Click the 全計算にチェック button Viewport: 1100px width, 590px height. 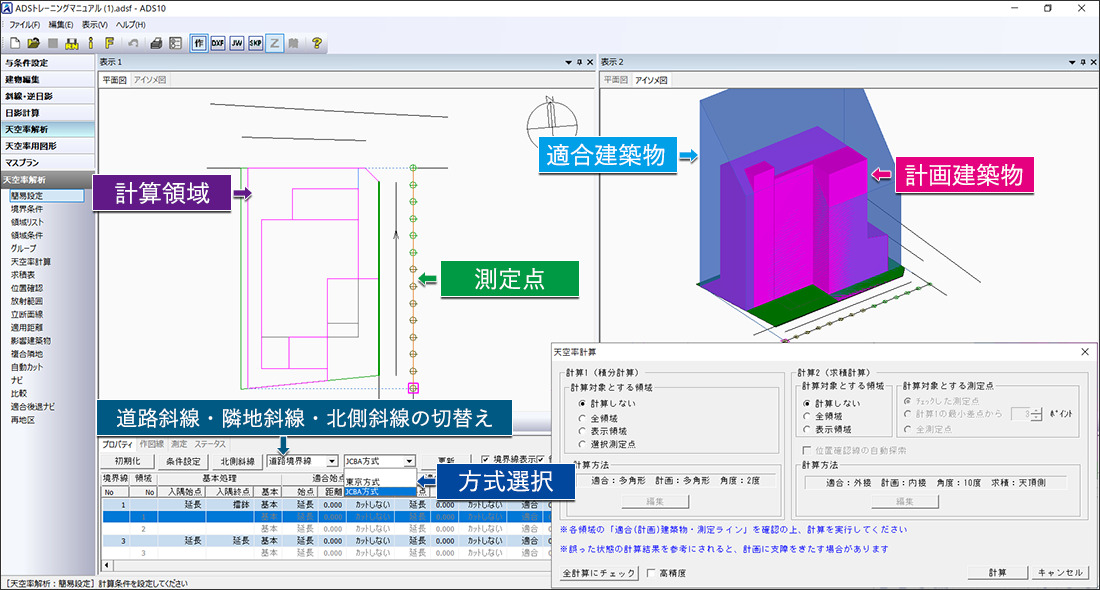click(598, 573)
